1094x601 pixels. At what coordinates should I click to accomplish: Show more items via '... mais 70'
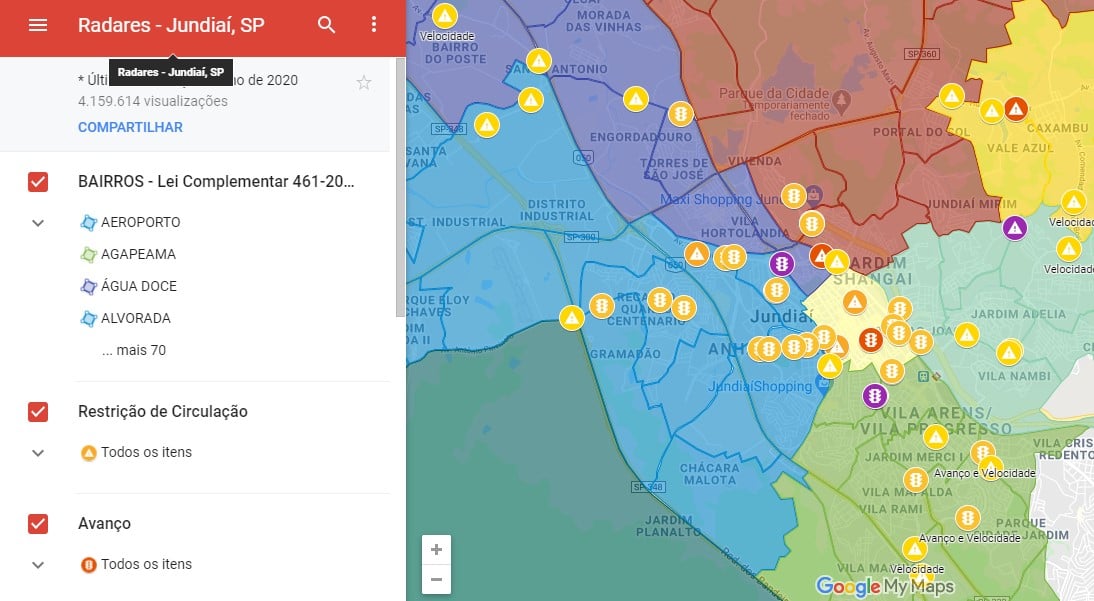point(133,350)
